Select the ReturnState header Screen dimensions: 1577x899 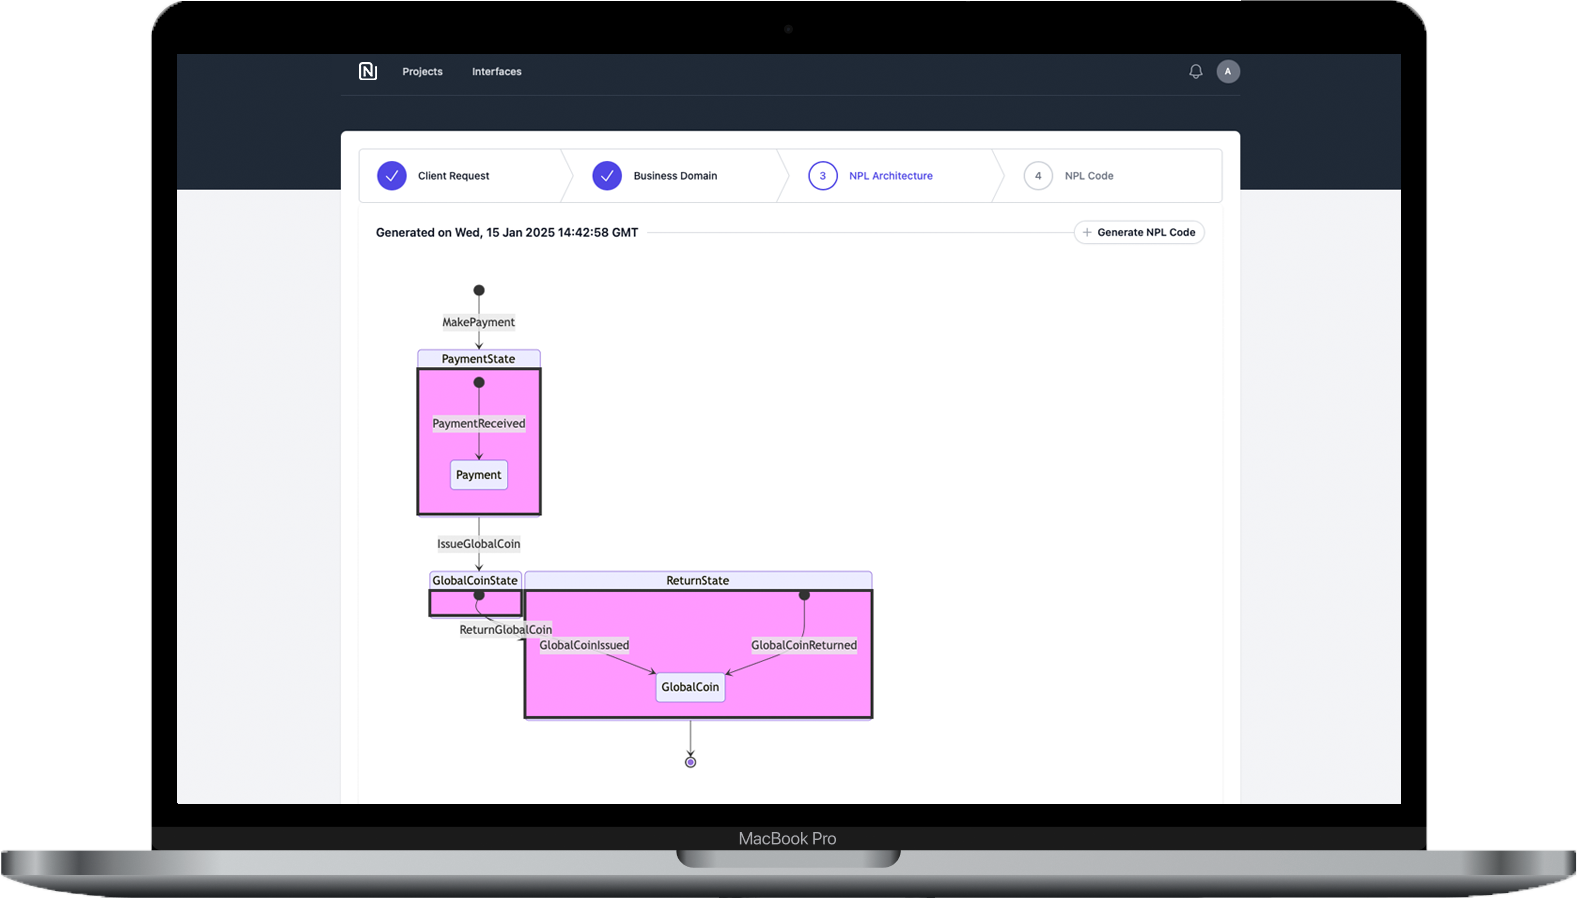698,580
